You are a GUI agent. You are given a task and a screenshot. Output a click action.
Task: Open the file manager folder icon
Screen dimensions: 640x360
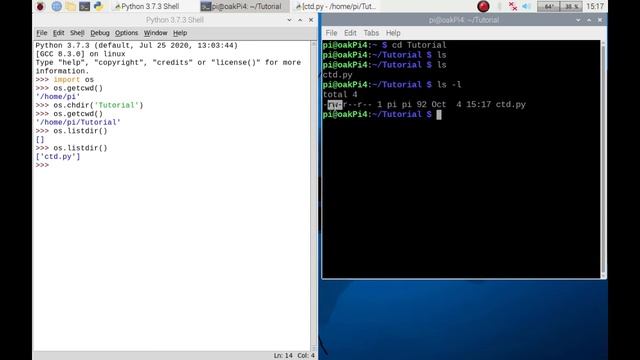tap(71, 6)
